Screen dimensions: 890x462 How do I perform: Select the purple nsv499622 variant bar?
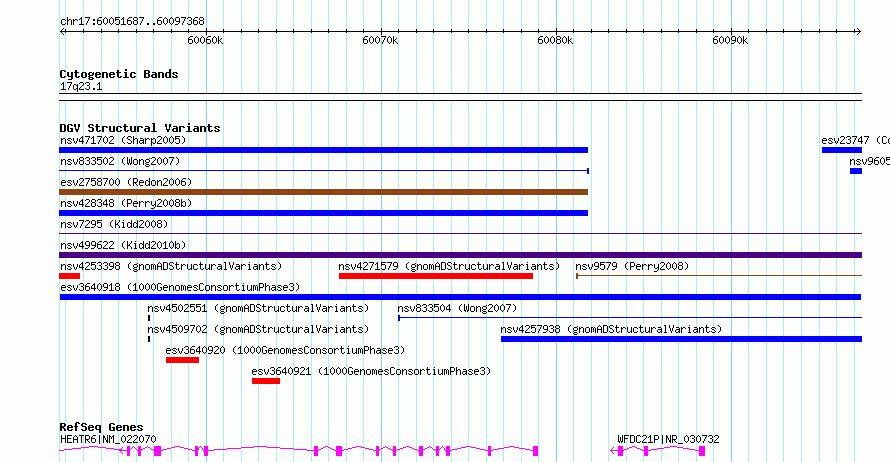pyautogui.click(x=460, y=255)
